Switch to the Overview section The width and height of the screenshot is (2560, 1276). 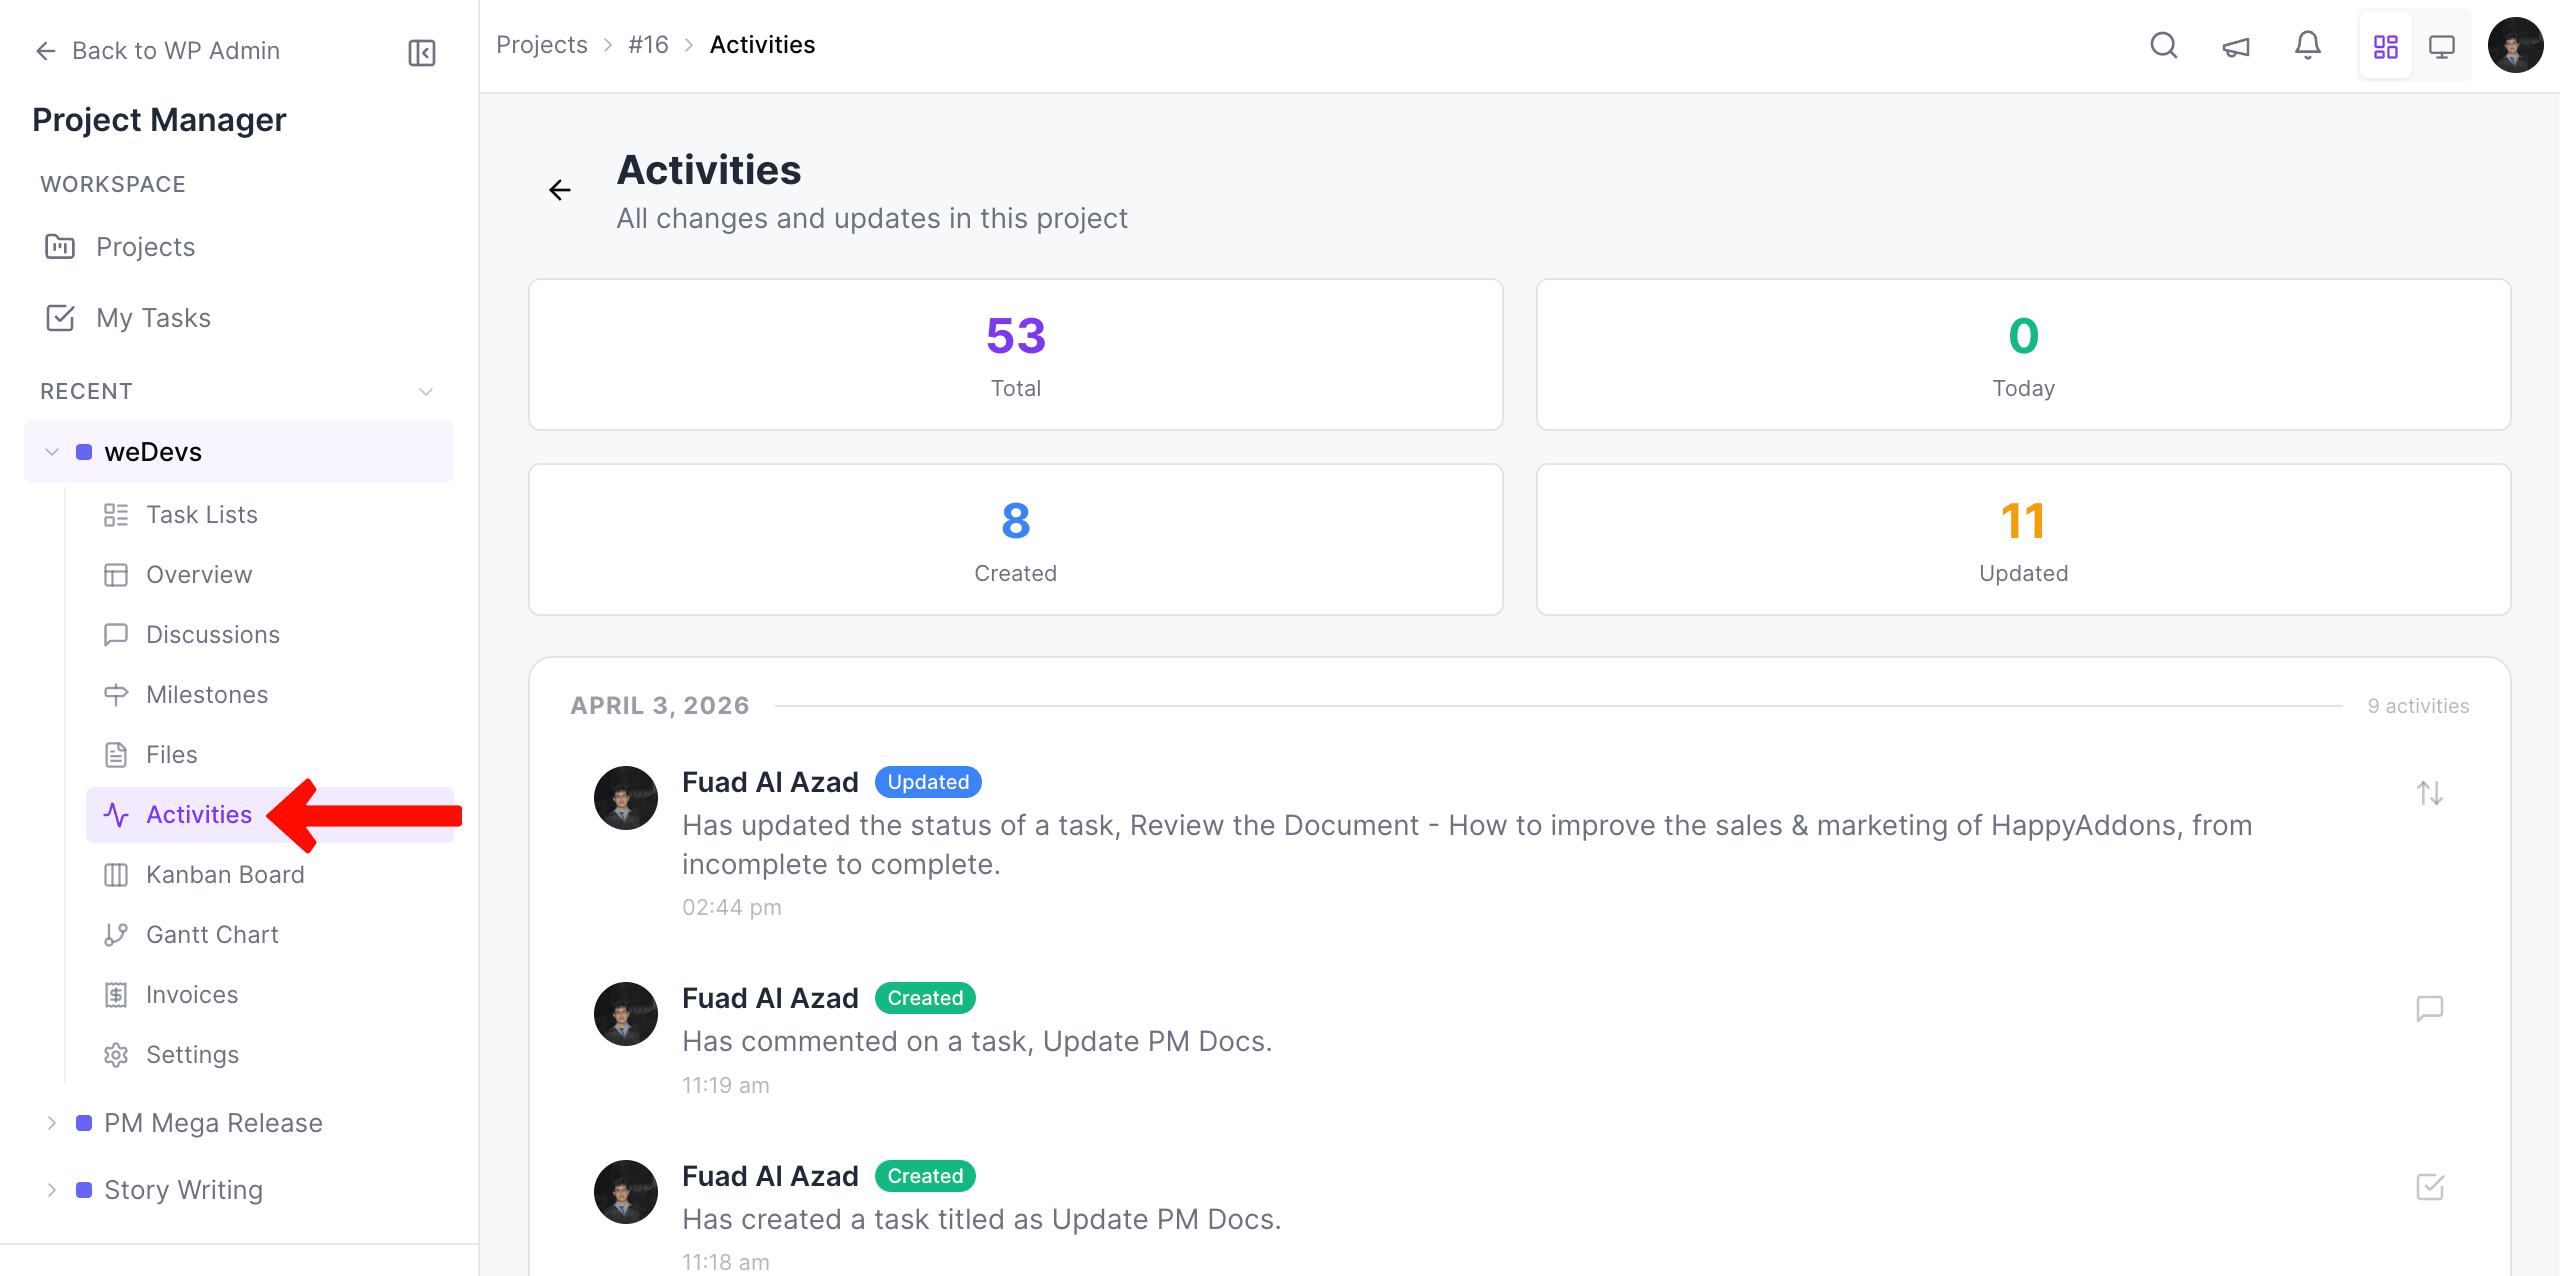coord(199,574)
